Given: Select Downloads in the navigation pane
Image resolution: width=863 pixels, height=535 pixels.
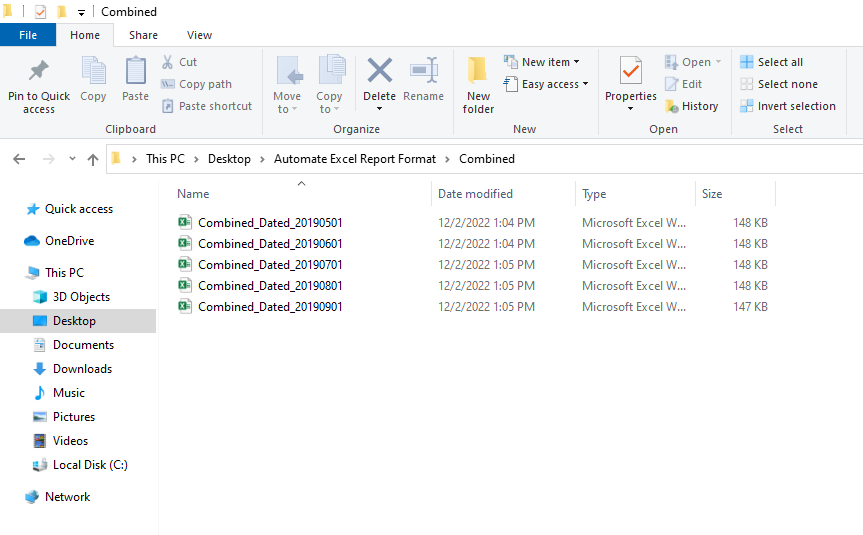Looking at the screenshot, I should [x=82, y=369].
